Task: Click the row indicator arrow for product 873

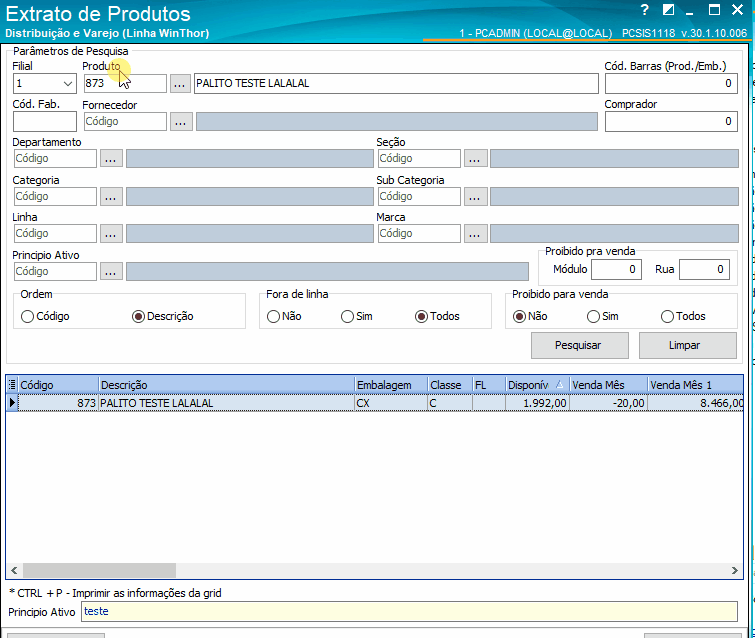Action: tap(13, 403)
